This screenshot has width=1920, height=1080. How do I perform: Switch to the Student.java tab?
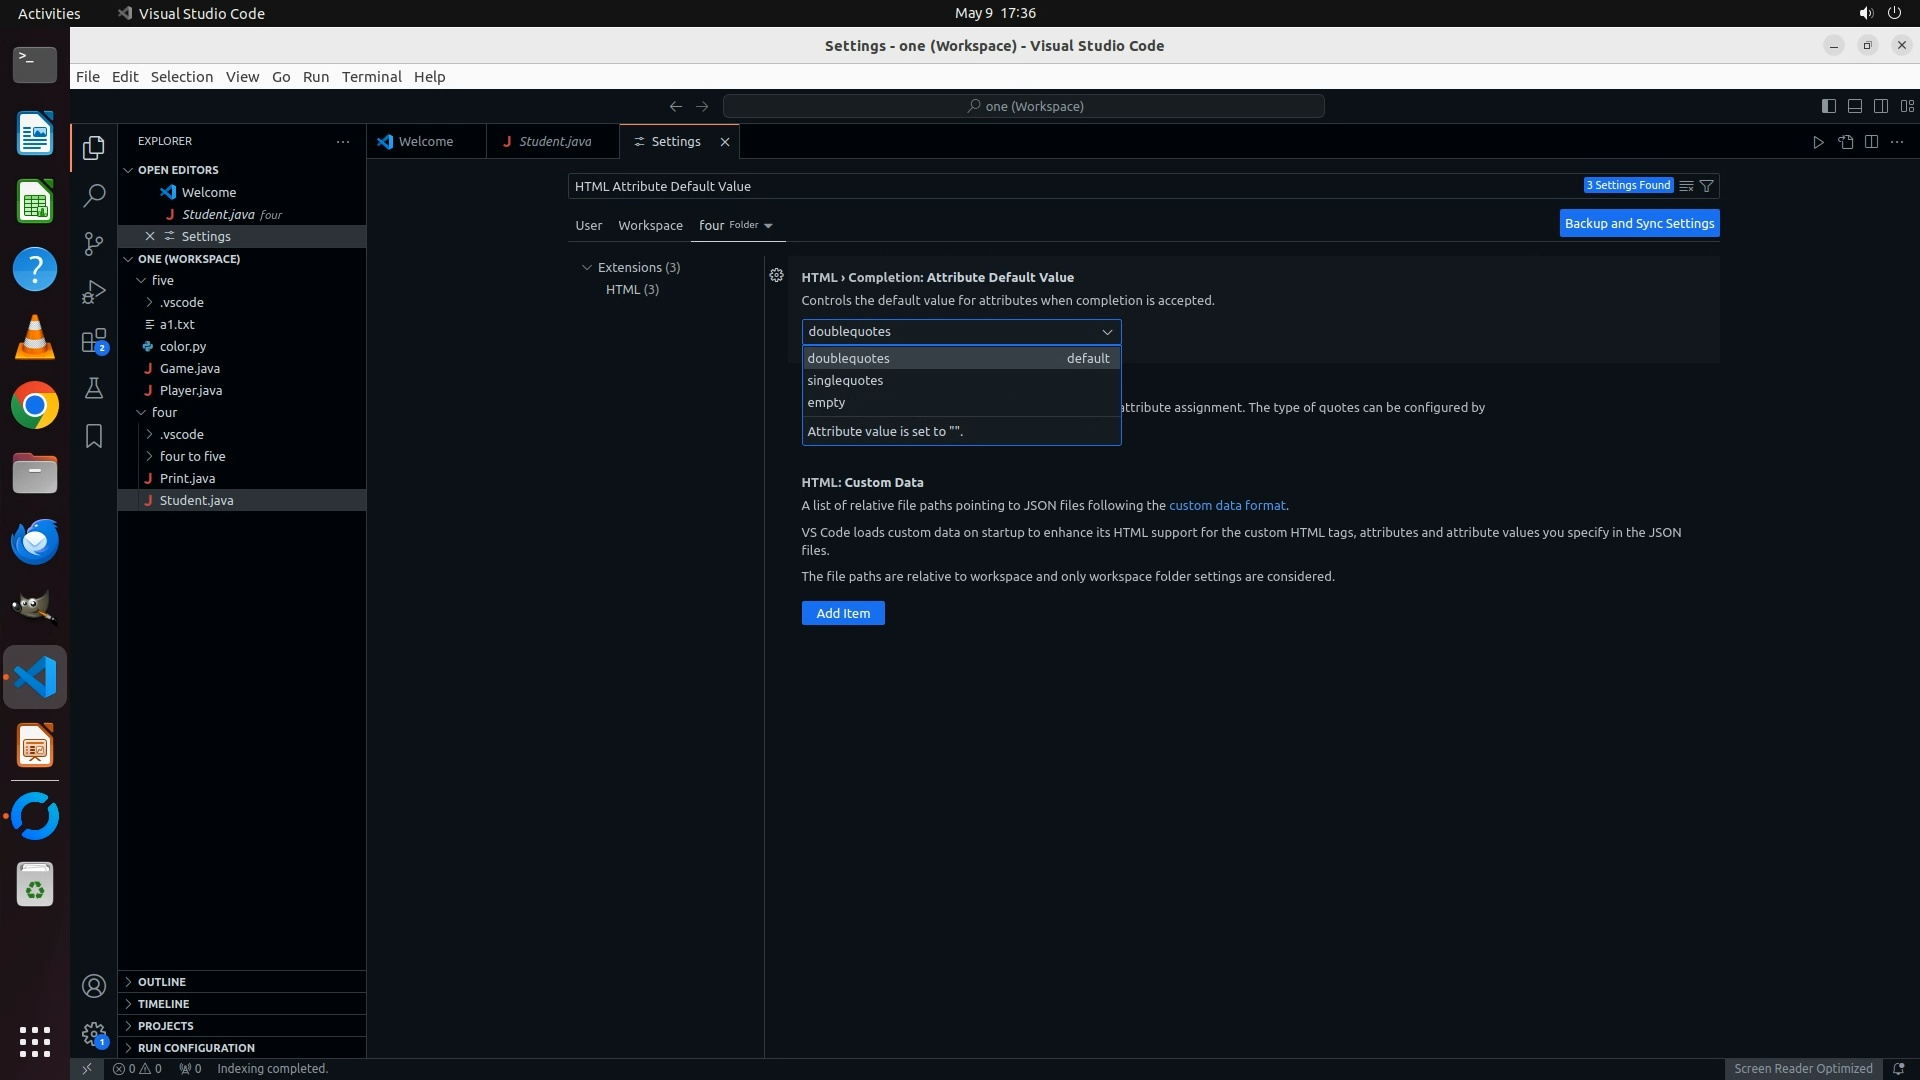[554, 141]
